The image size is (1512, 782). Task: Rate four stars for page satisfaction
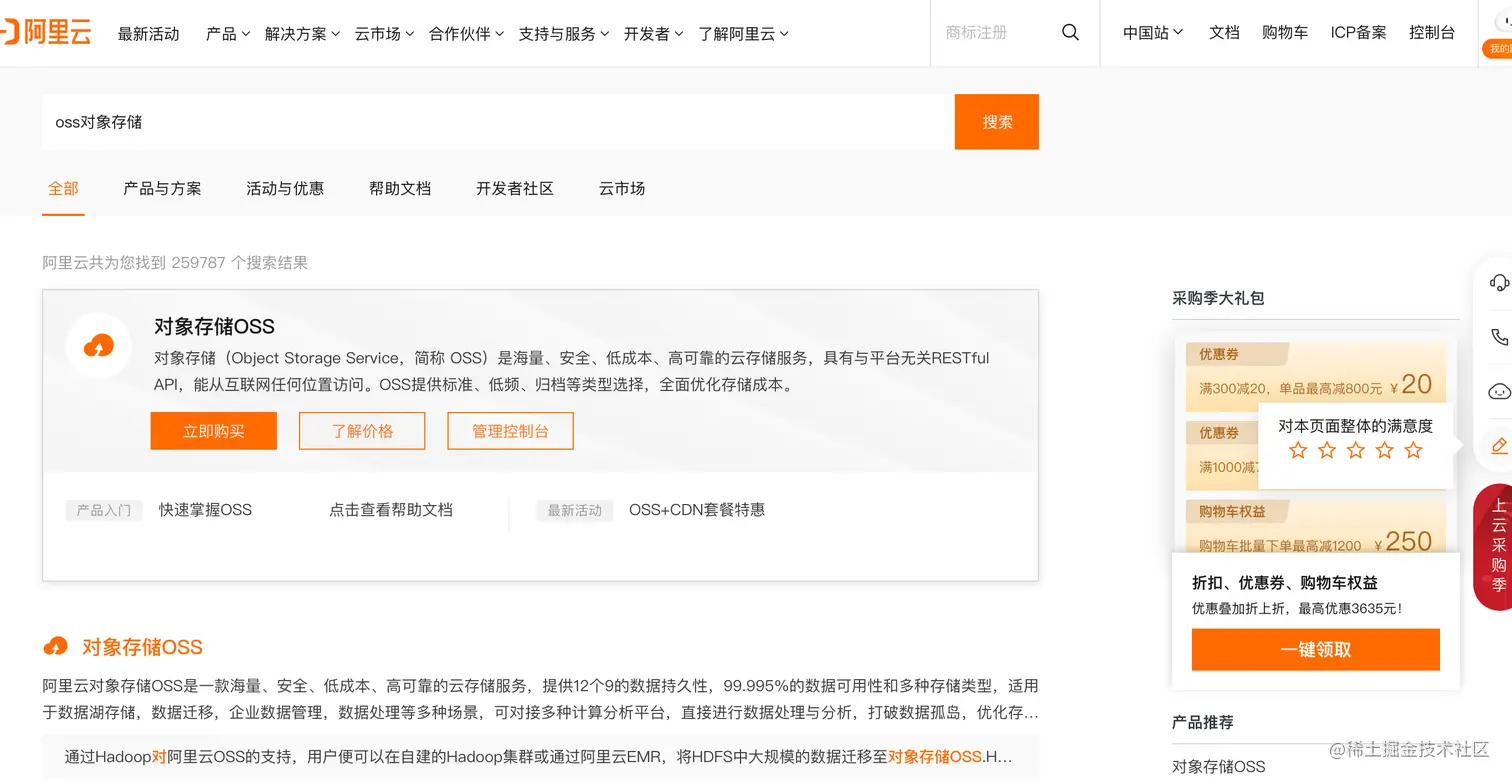click(x=1384, y=450)
